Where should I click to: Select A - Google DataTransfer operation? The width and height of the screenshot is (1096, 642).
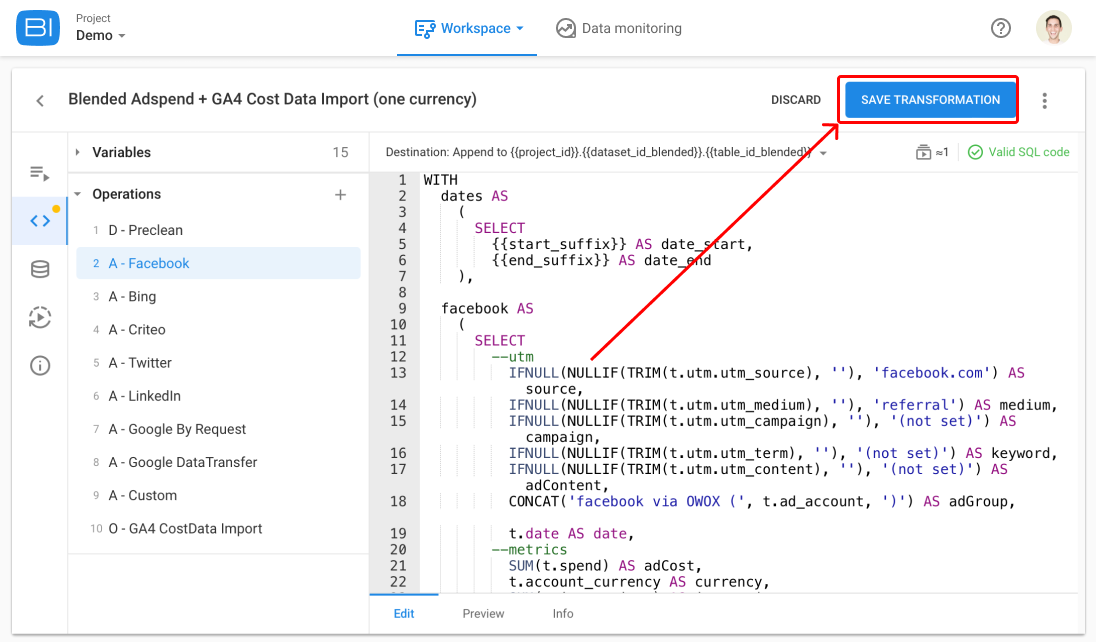218,462
